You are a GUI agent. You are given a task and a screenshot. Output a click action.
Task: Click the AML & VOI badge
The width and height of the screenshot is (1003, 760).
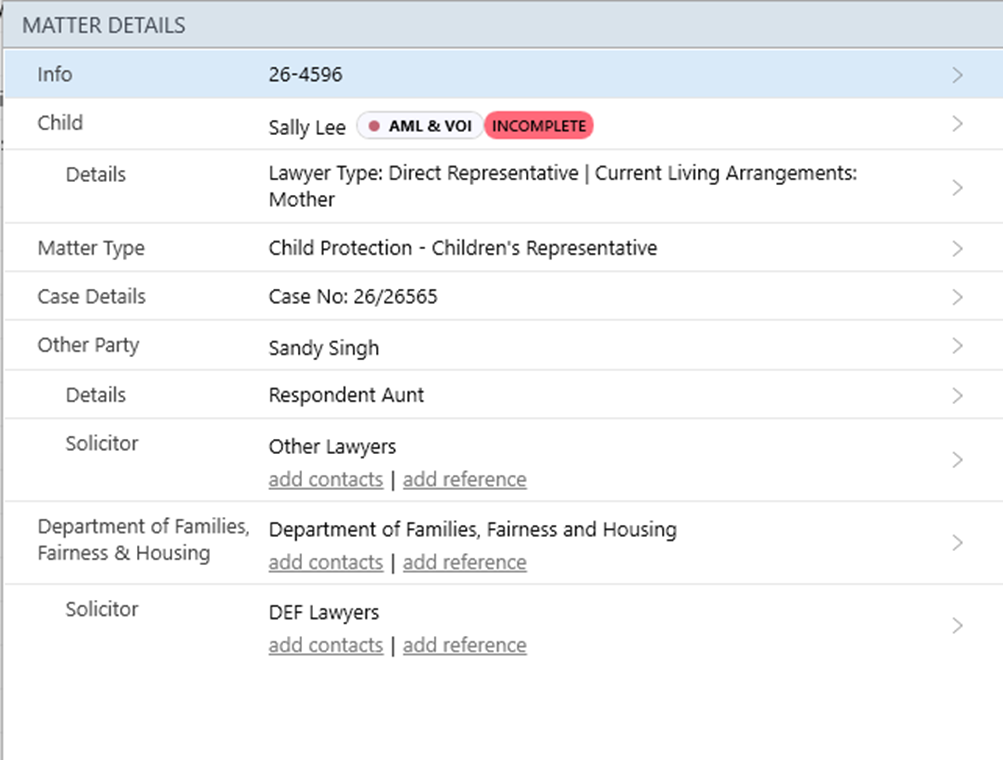(x=420, y=126)
